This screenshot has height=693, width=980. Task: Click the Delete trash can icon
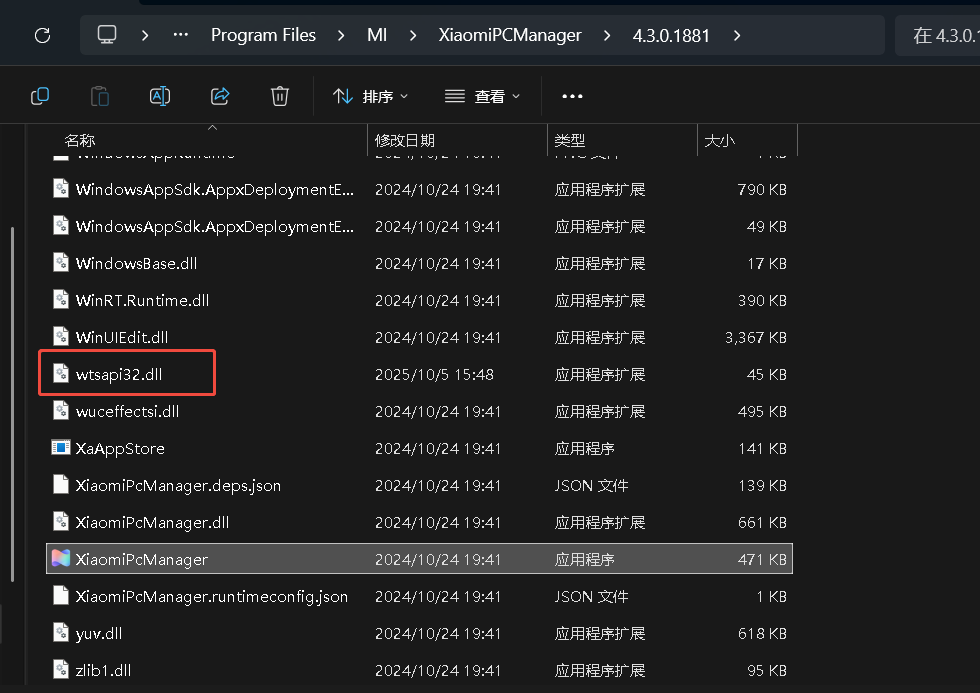[x=280, y=96]
